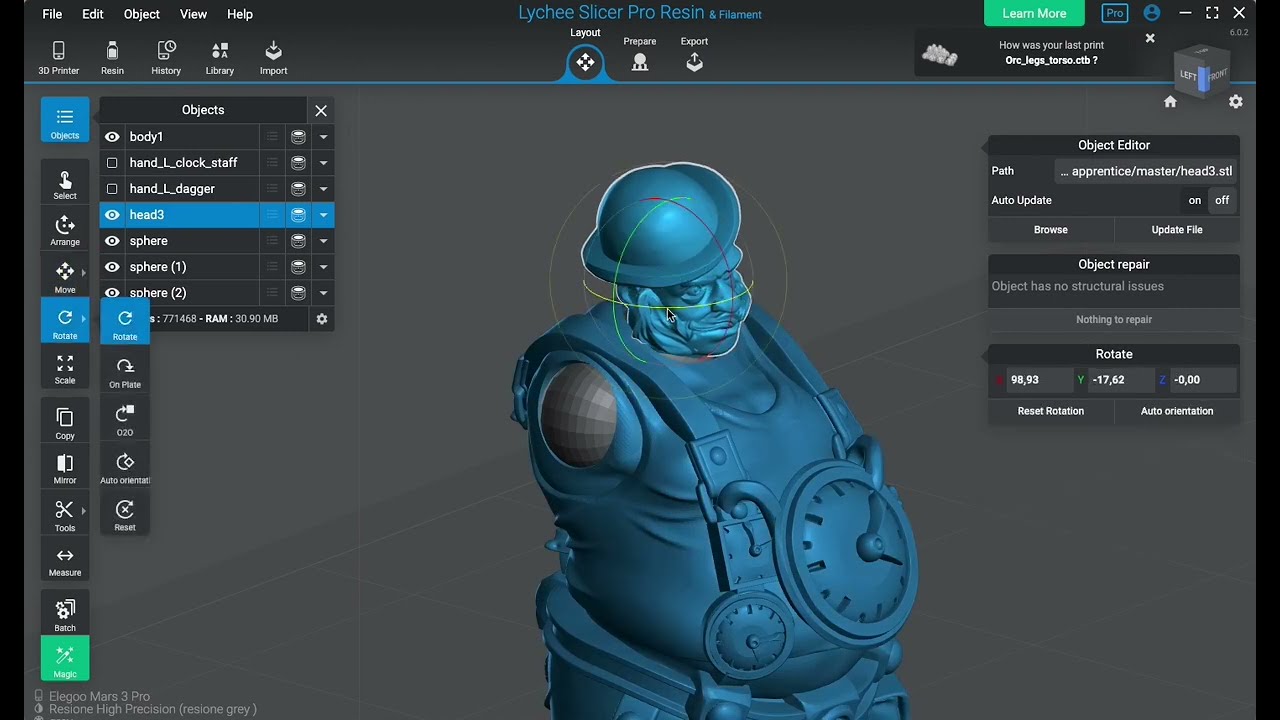Screen dimensions: 1280x720
Task: Open the History panel
Action: (x=166, y=58)
